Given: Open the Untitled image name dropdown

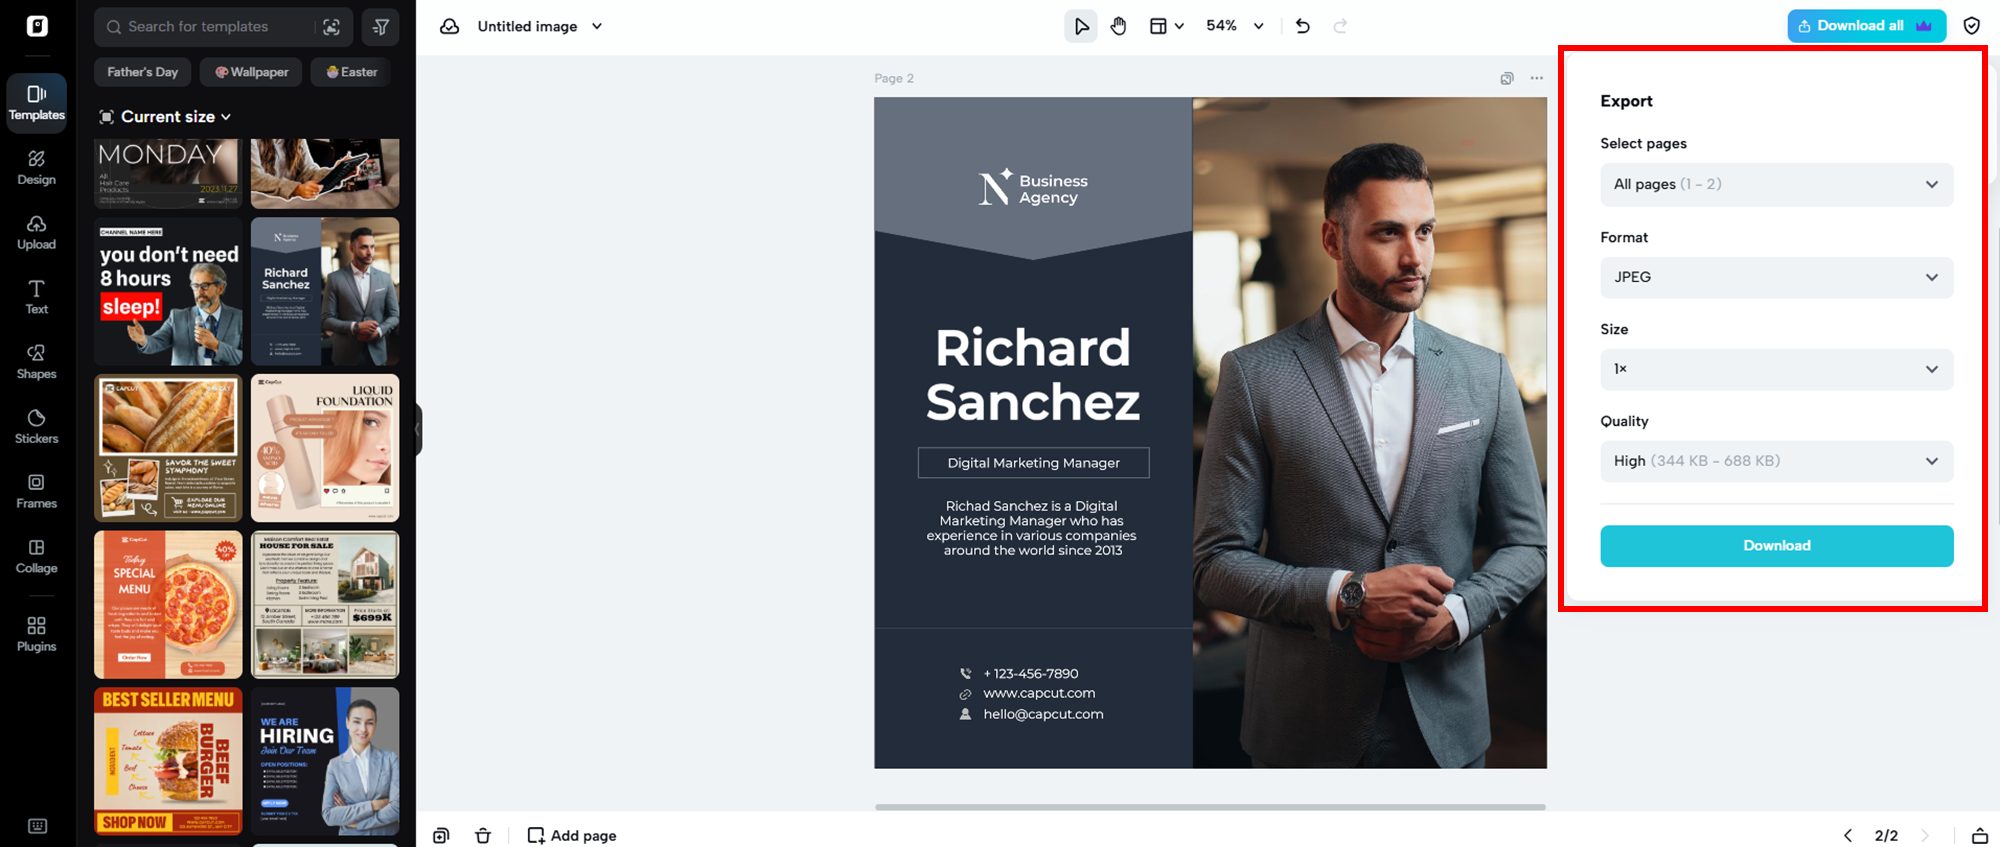Looking at the screenshot, I should [x=540, y=27].
